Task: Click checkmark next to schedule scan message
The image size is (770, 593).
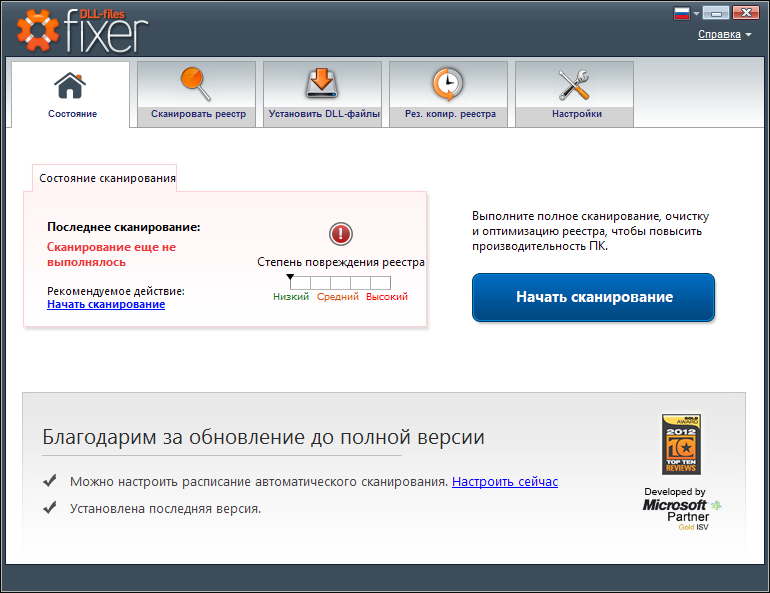Action: click(50, 481)
